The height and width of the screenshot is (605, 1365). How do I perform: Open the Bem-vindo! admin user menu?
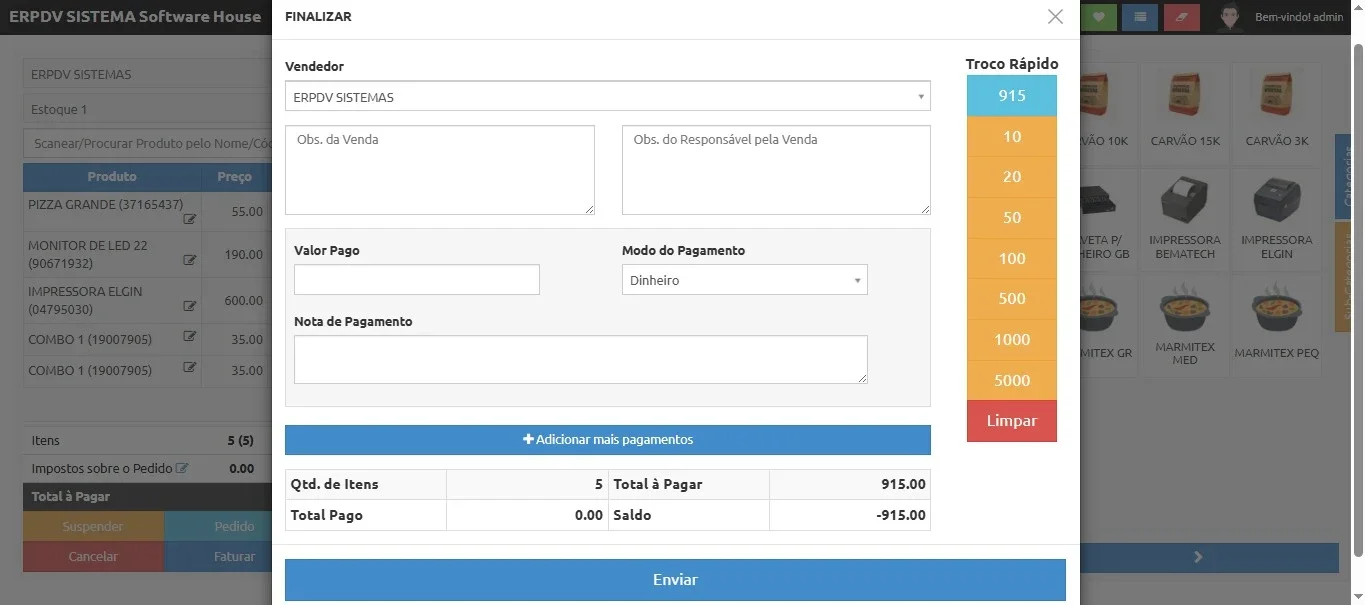1299,17
